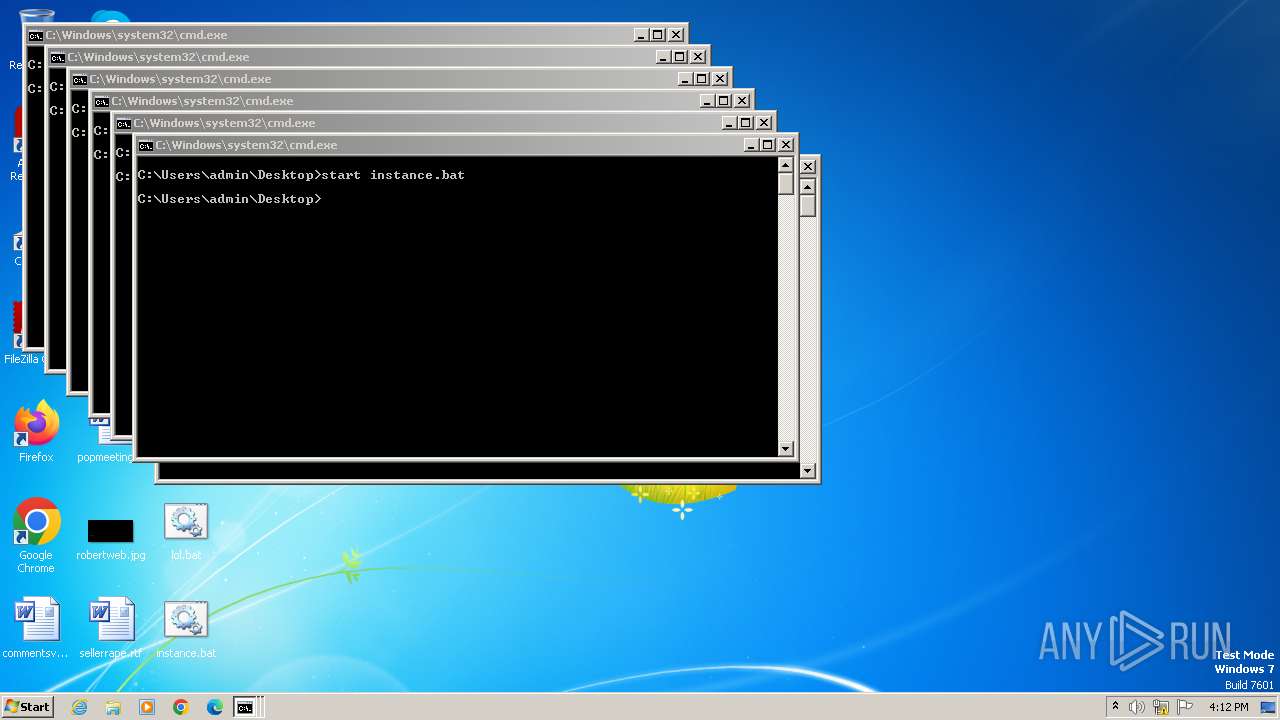Open Windows Media Player taskbar icon
Image resolution: width=1280 pixels, height=720 pixels.
click(147, 707)
